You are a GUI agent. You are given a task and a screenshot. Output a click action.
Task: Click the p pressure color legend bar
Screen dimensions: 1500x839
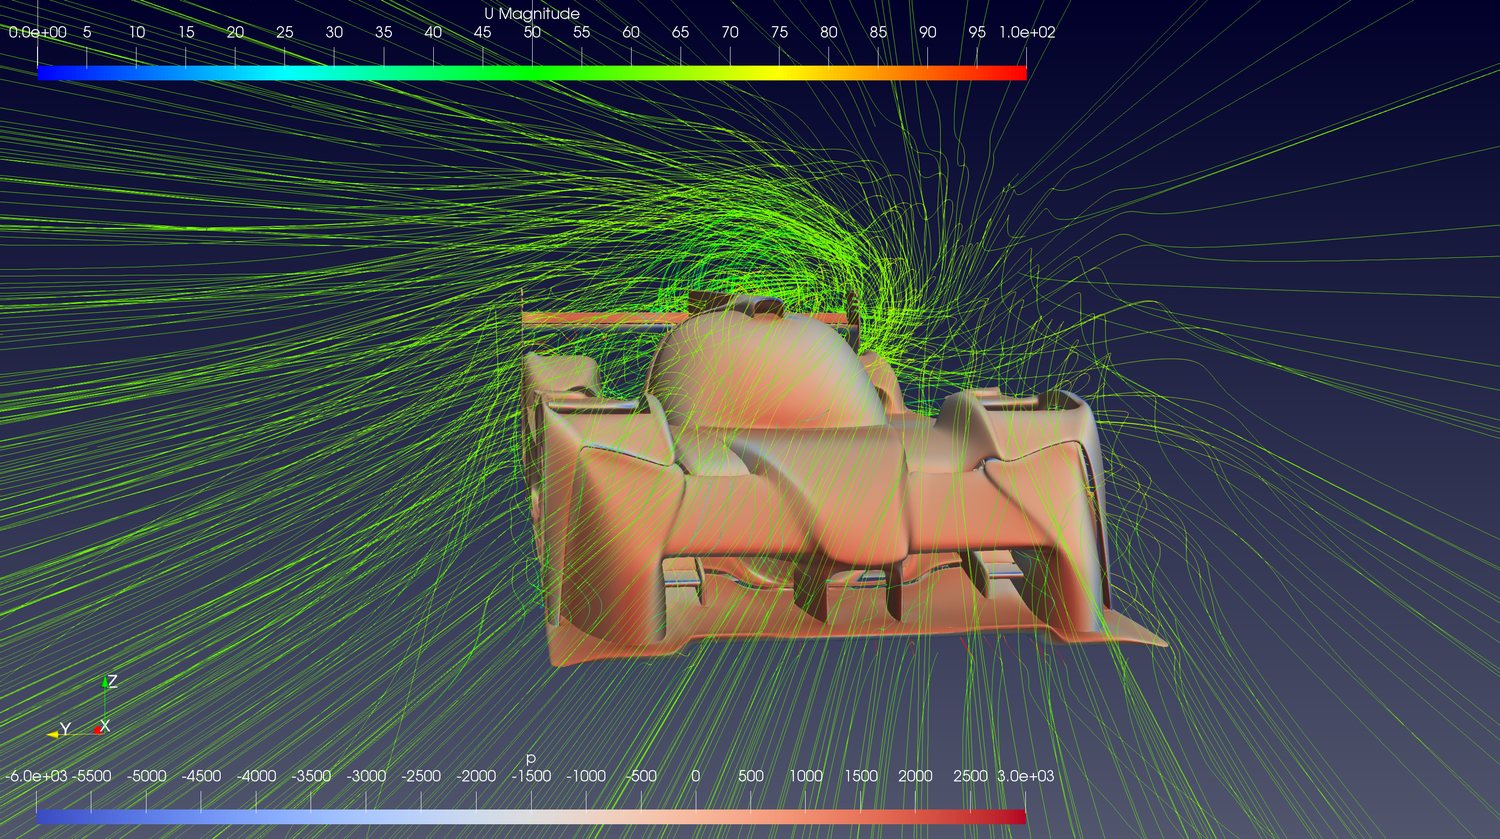click(531, 816)
